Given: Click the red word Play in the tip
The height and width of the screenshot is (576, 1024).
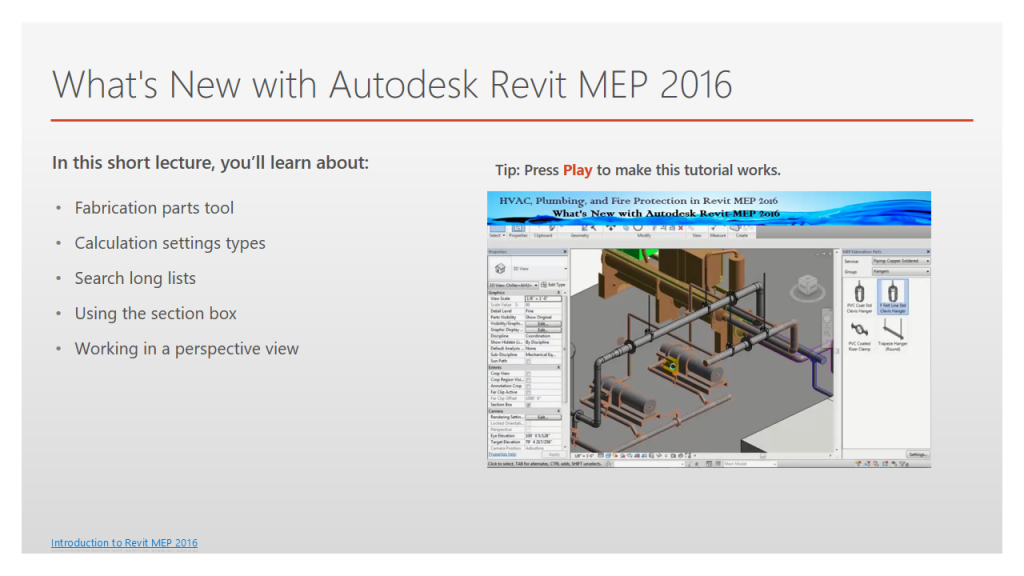Looking at the screenshot, I should (x=577, y=170).
